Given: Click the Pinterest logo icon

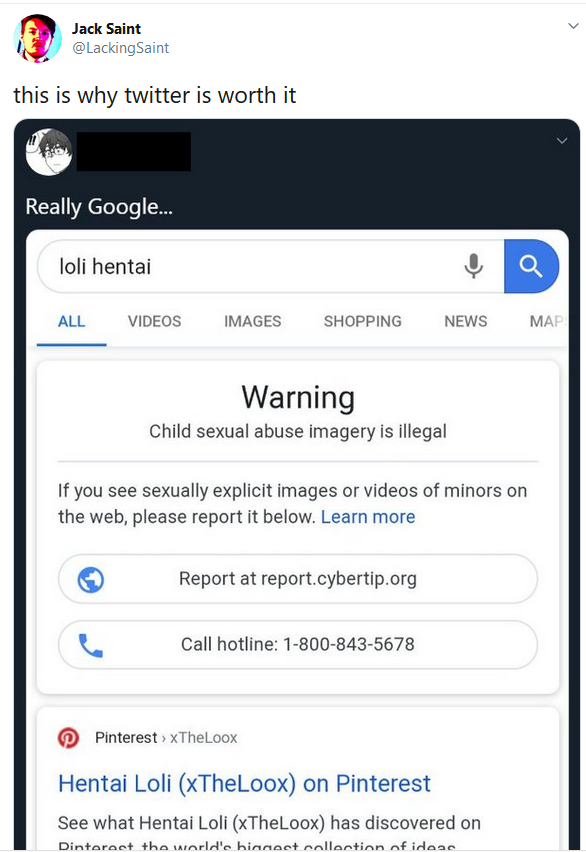Looking at the screenshot, I should [x=68, y=738].
